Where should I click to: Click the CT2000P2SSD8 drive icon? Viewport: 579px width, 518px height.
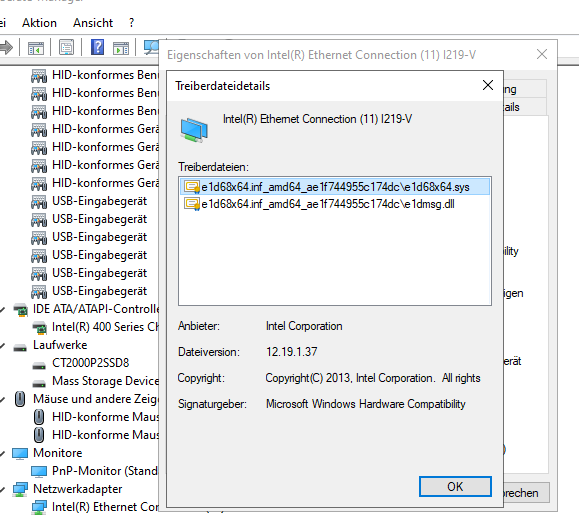(x=39, y=365)
